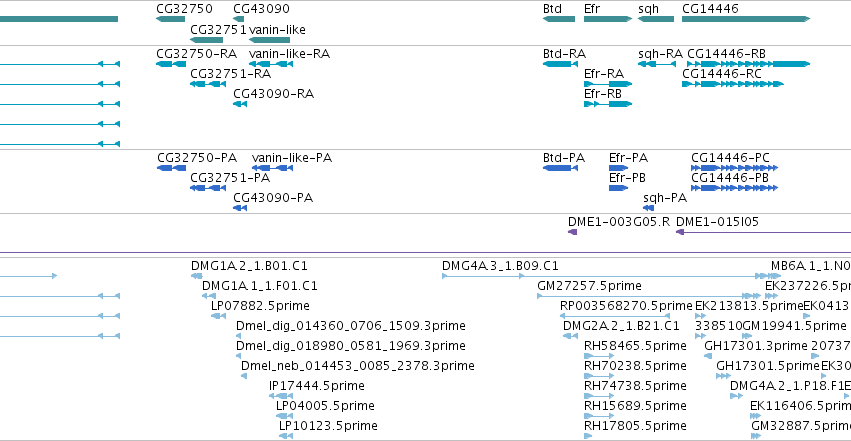
Task: Click EST DMG2A.2_1.B21.C1
Action: click(x=570, y=336)
